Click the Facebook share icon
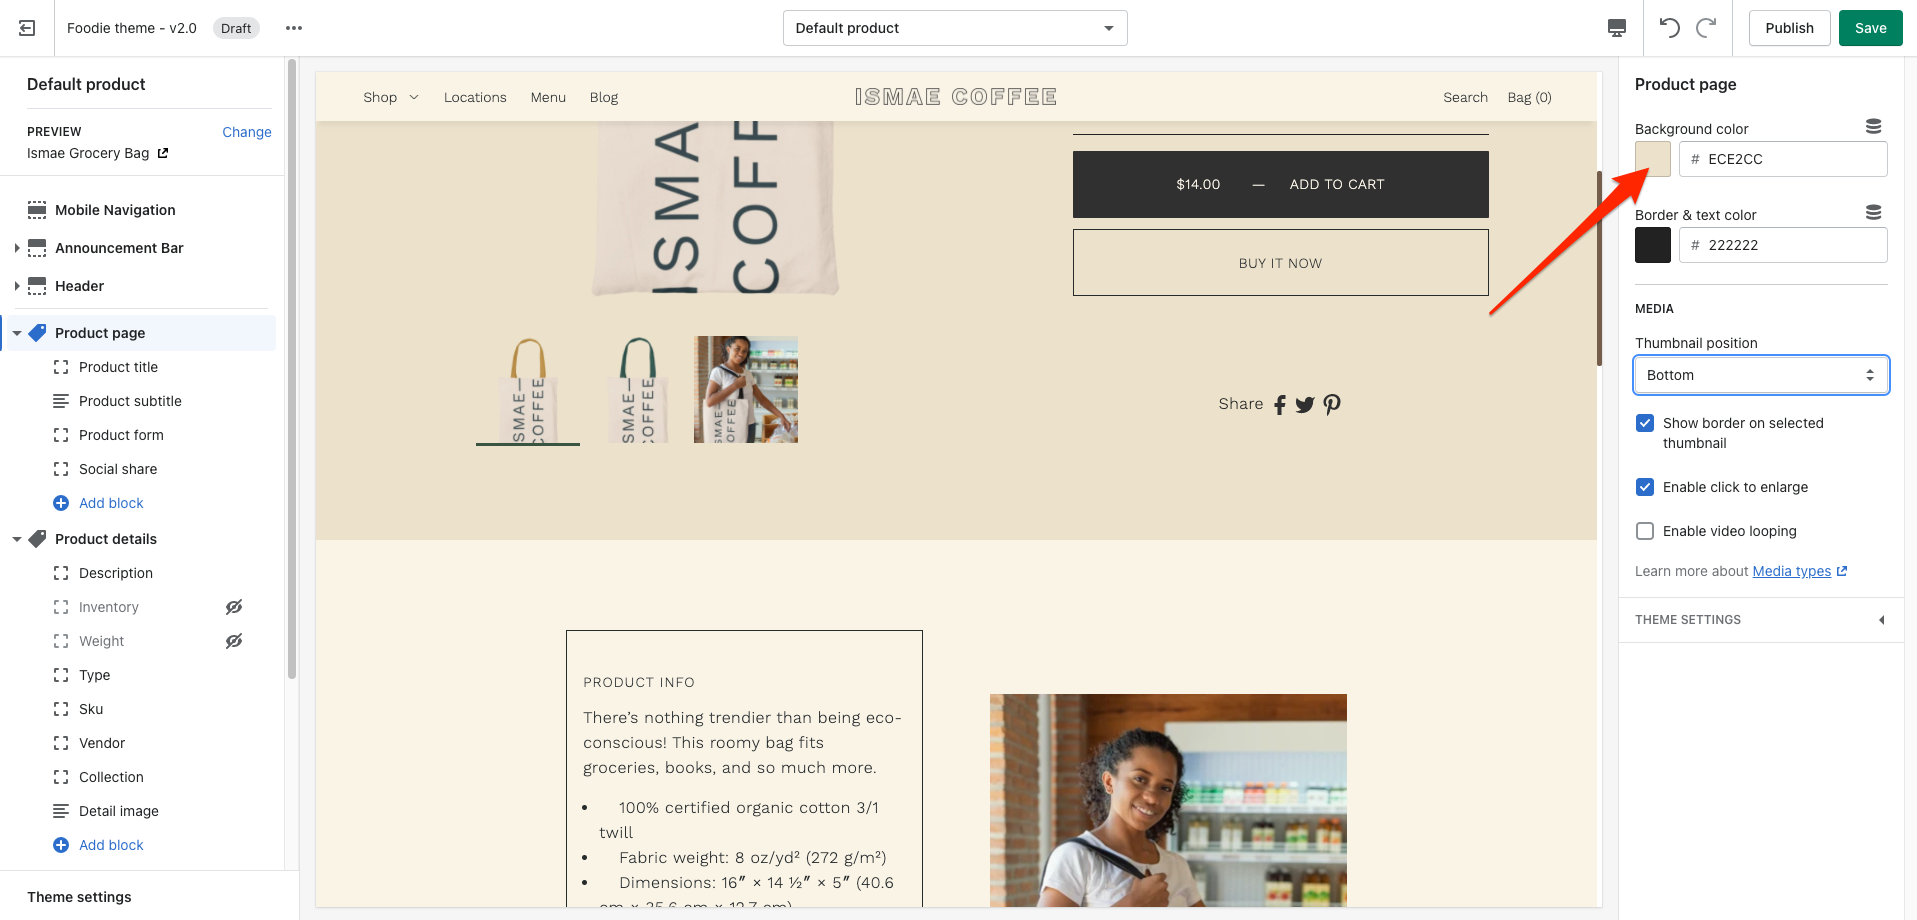This screenshot has height=920, width=1917. pos(1280,404)
